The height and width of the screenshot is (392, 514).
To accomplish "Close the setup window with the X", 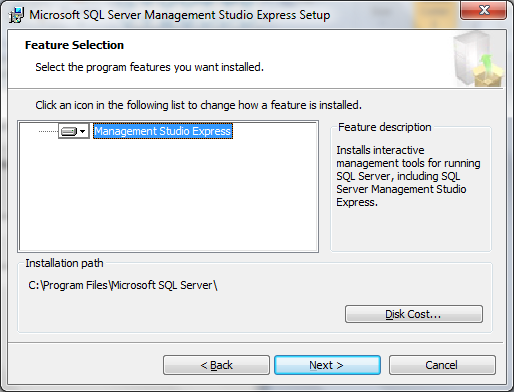I will (x=484, y=10).
